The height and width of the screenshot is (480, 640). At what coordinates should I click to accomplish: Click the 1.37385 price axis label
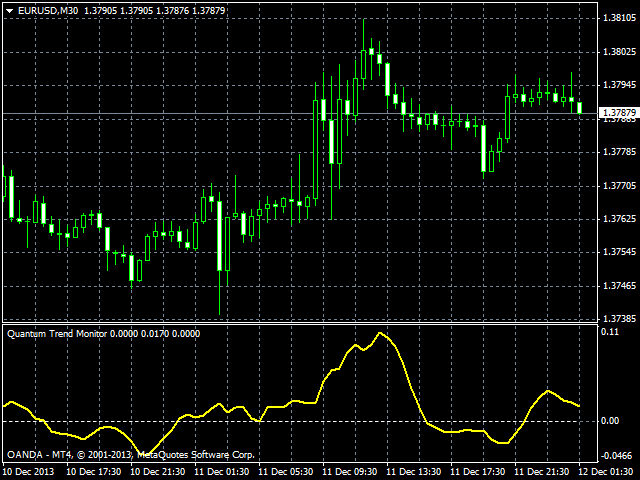point(618,317)
